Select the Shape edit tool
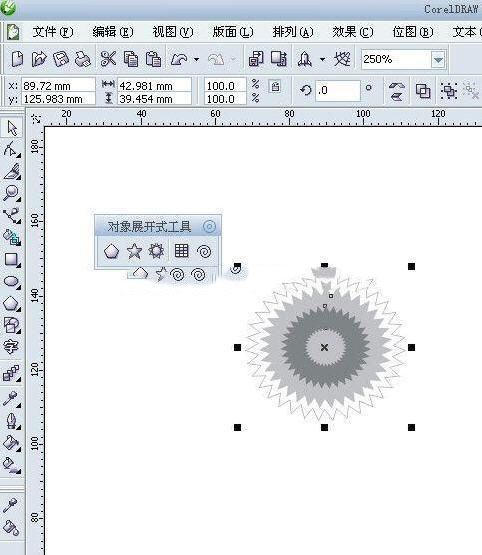The width and height of the screenshot is (482, 555). [11, 149]
